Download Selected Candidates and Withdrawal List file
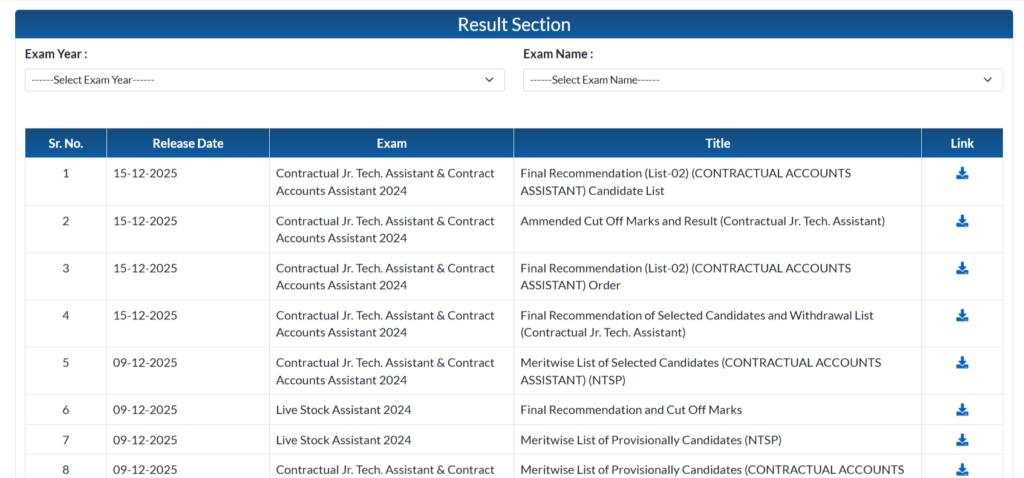 [x=962, y=315]
